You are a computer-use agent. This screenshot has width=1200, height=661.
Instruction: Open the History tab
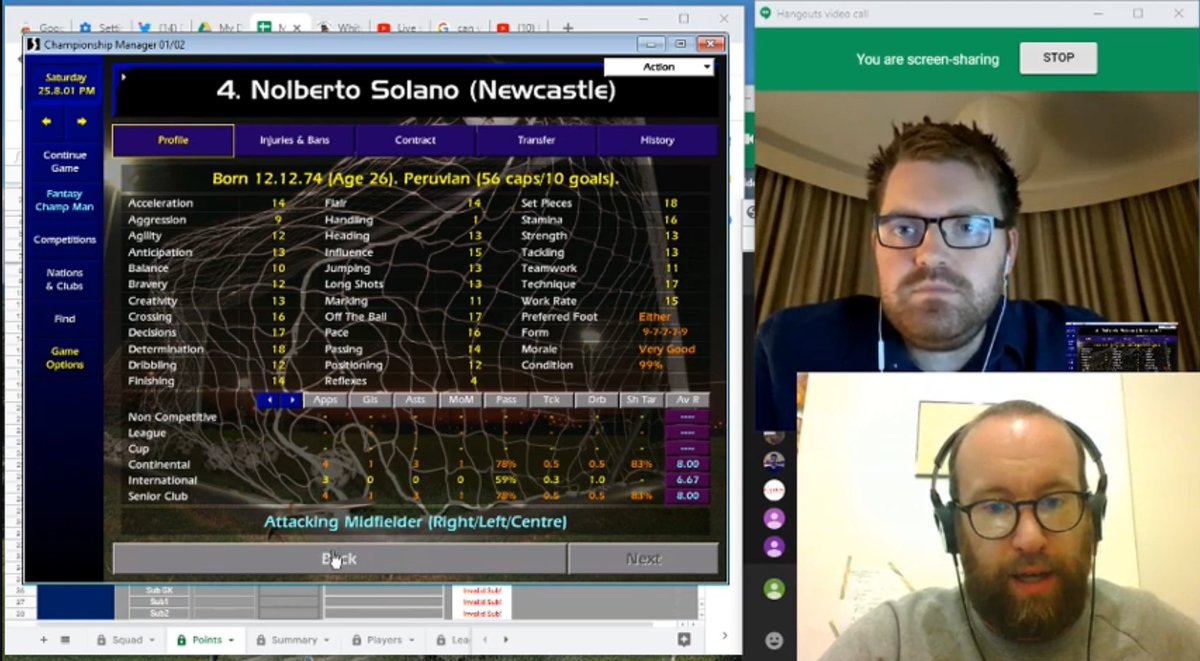click(x=657, y=140)
